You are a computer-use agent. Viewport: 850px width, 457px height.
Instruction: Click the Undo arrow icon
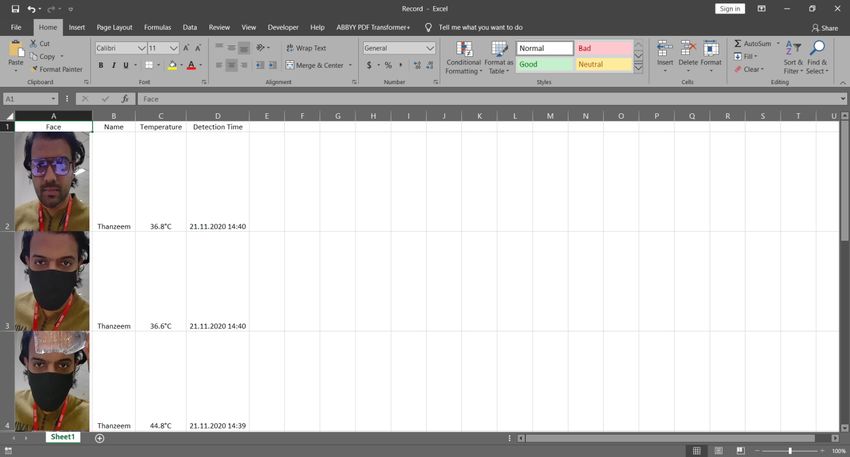[x=31, y=9]
